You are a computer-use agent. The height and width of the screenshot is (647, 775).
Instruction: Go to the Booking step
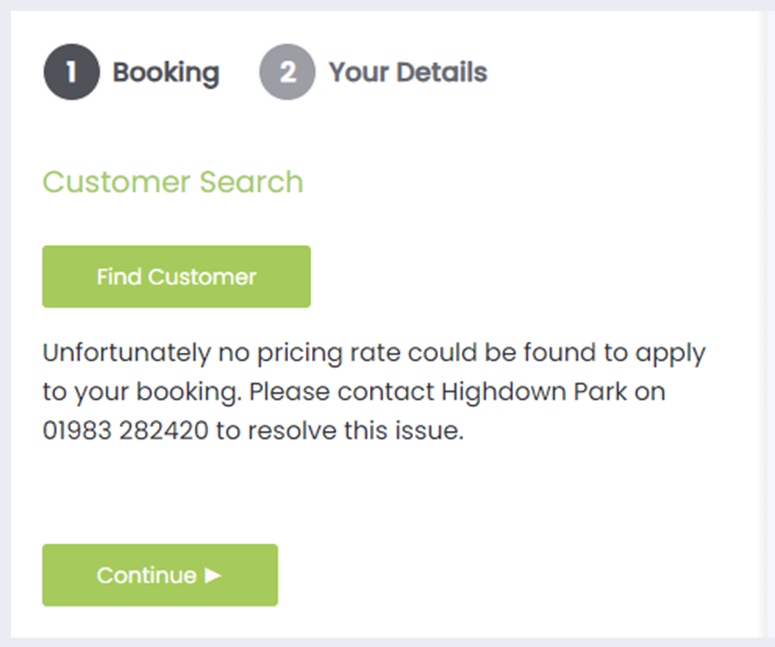165,73
